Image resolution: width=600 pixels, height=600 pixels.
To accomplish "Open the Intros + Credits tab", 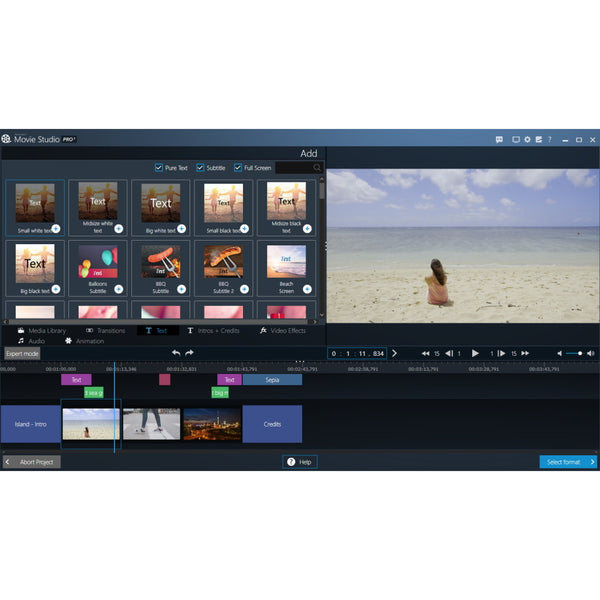I will point(213,331).
